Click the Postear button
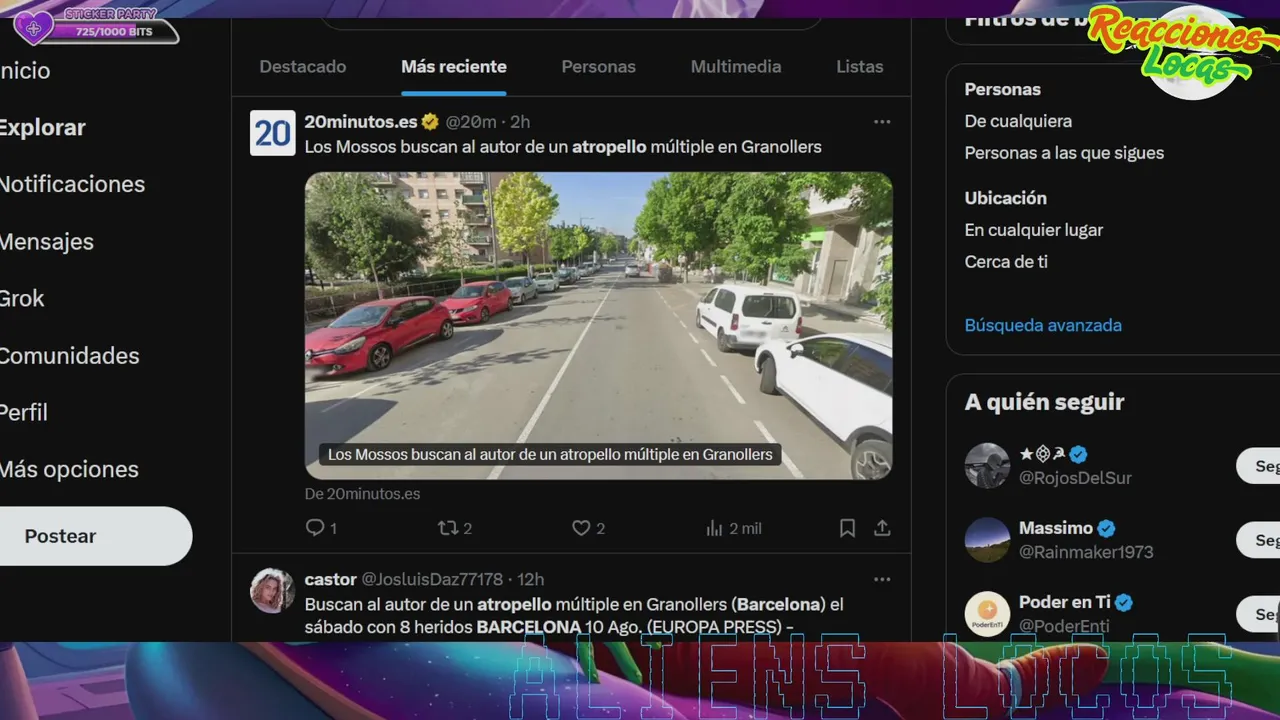This screenshot has height=720, width=1280. tap(94, 536)
